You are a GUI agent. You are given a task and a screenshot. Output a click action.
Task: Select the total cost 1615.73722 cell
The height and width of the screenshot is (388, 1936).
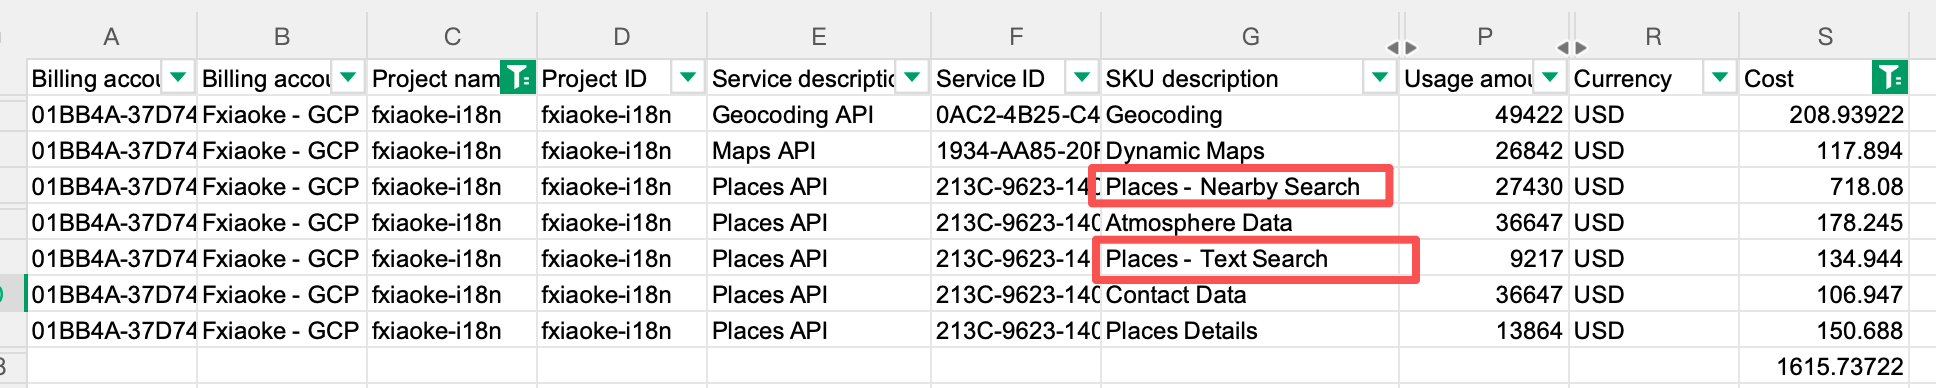(x=1824, y=366)
